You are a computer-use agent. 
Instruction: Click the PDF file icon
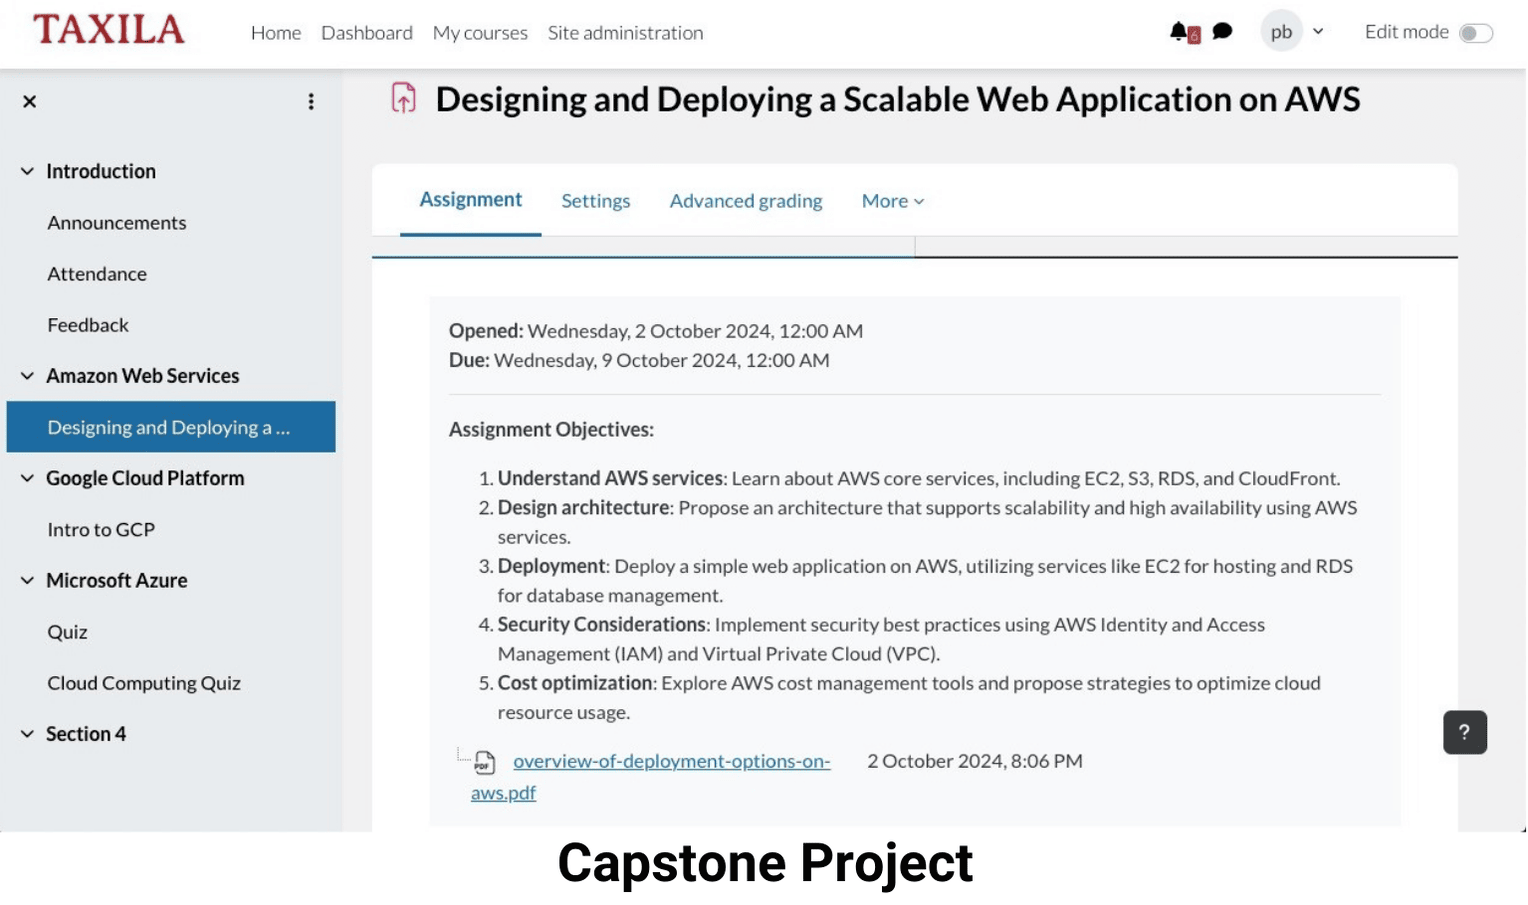click(484, 763)
